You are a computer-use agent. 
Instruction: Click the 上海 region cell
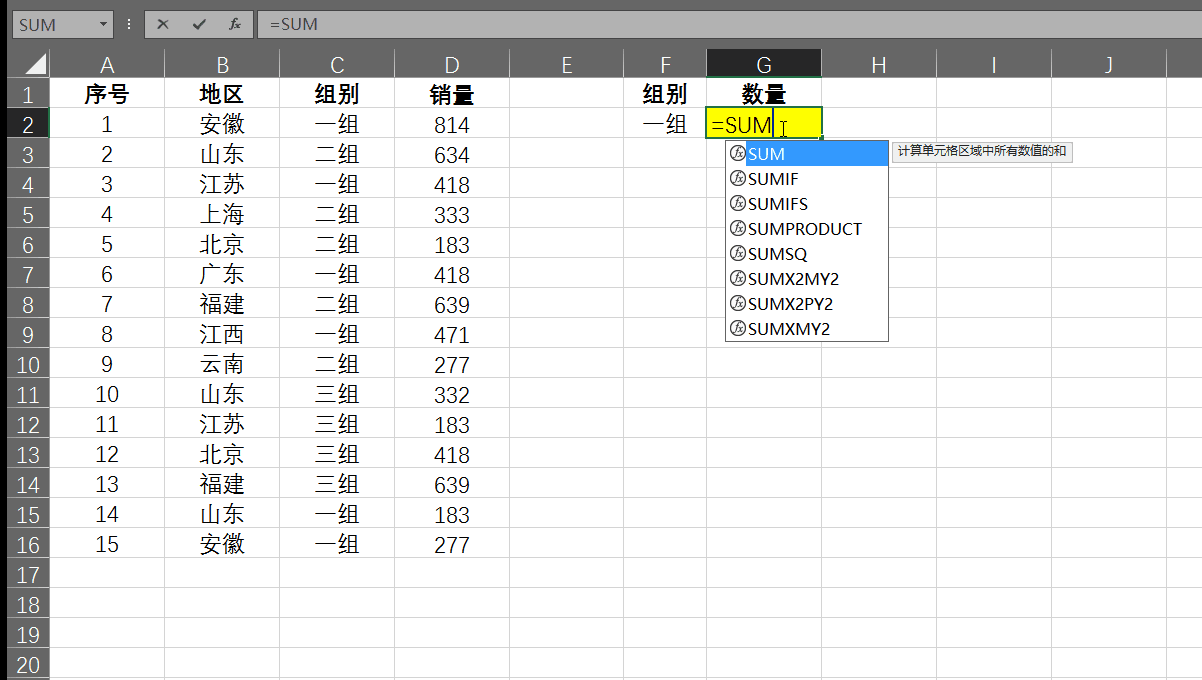tap(222, 215)
